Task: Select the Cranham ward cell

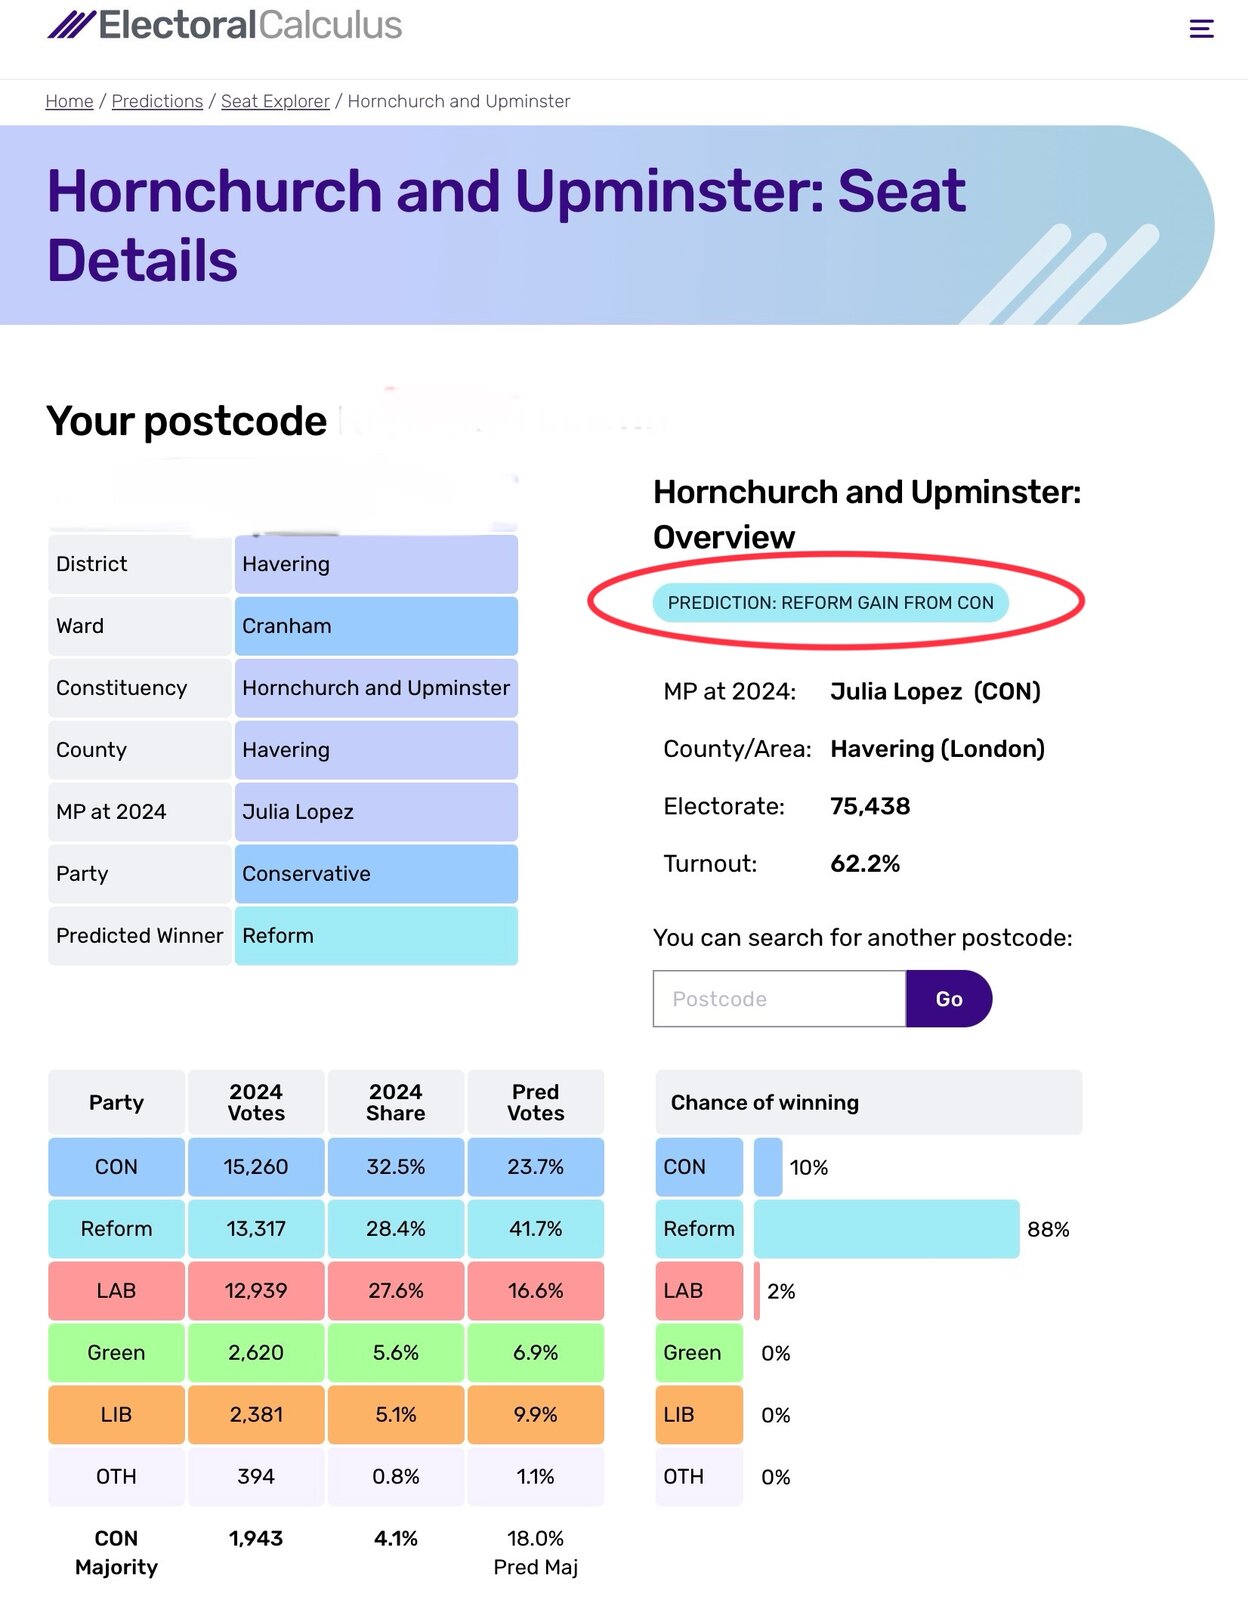Action: (376, 626)
